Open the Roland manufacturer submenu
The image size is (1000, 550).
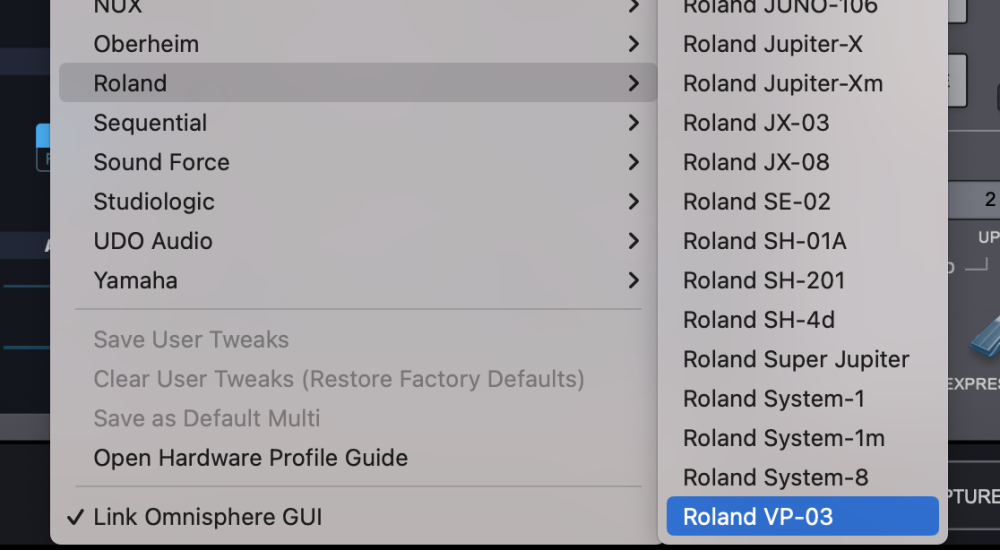(130, 84)
